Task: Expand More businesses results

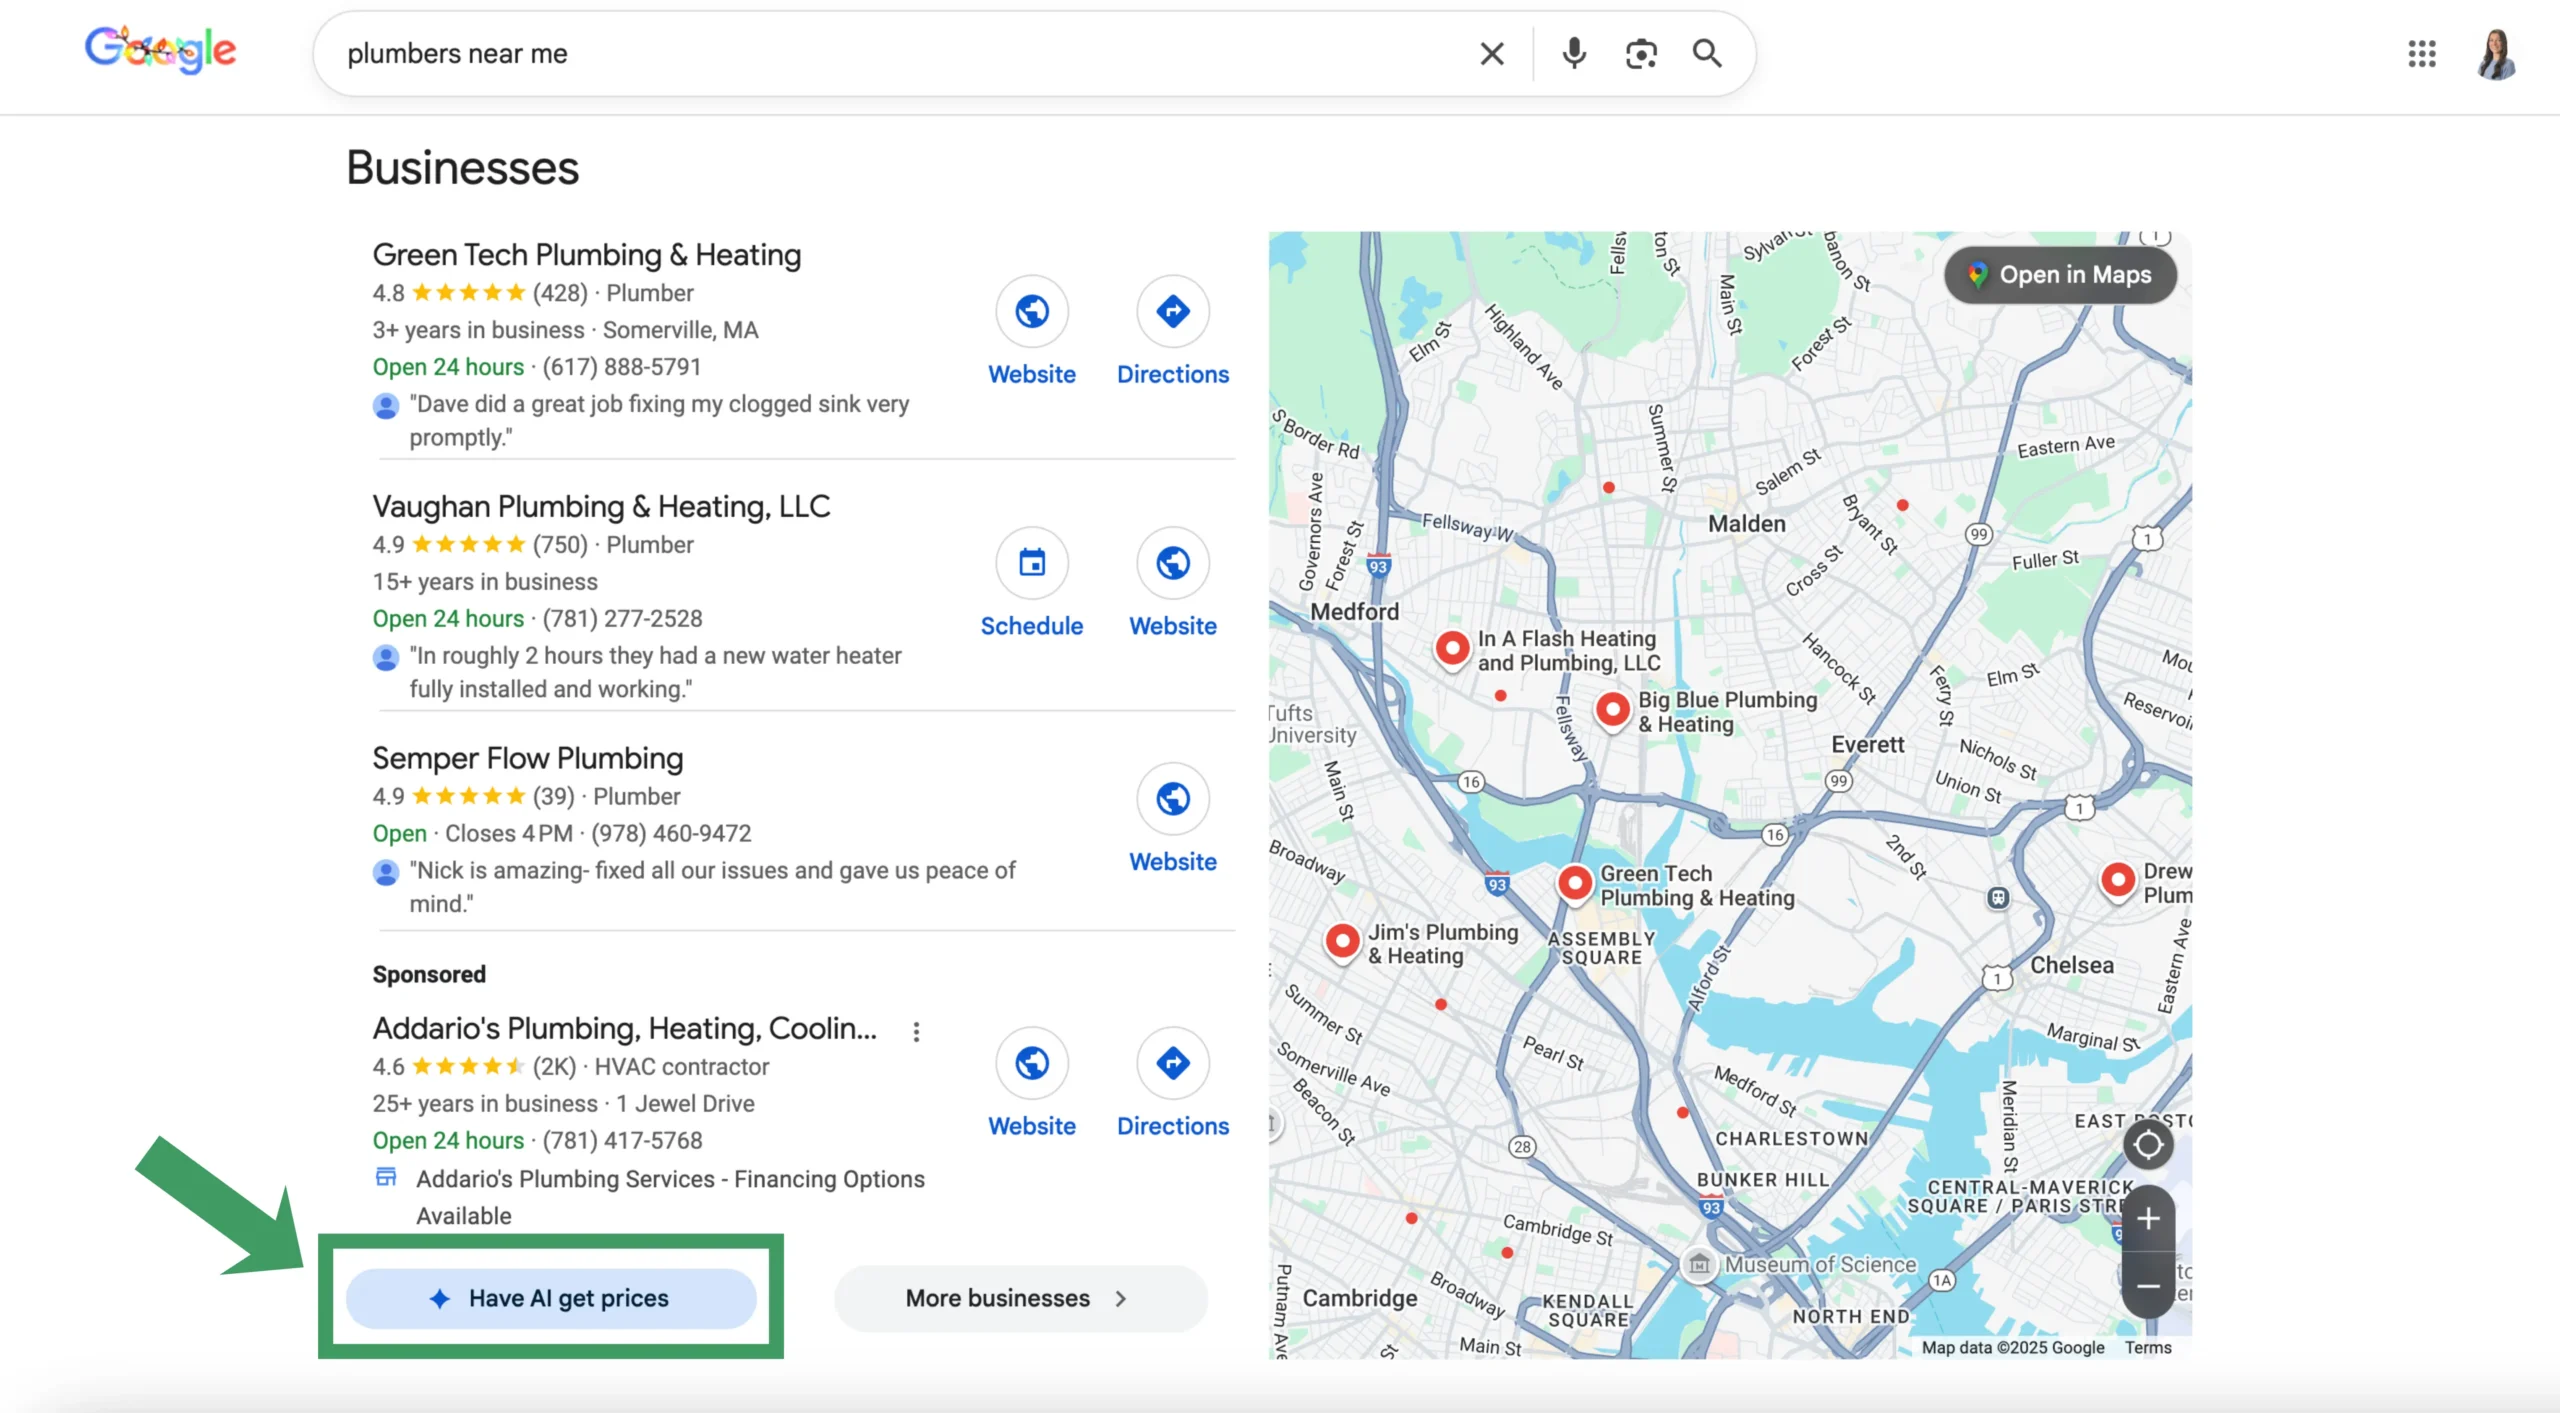Action: [x=1019, y=1297]
